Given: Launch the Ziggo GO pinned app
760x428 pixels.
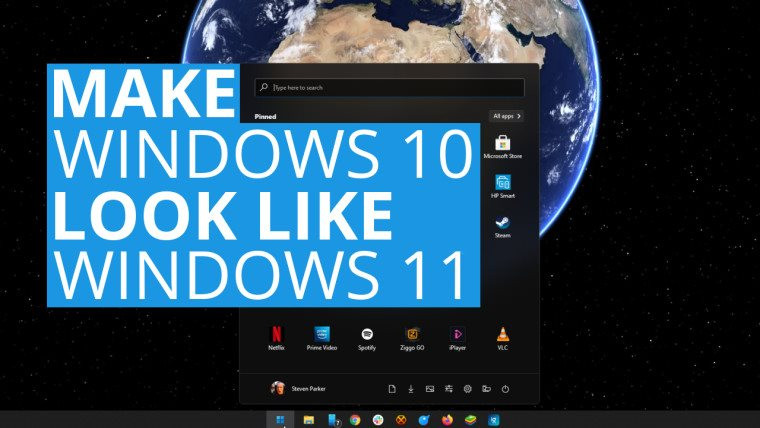Looking at the screenshot, I should (412, 338).
